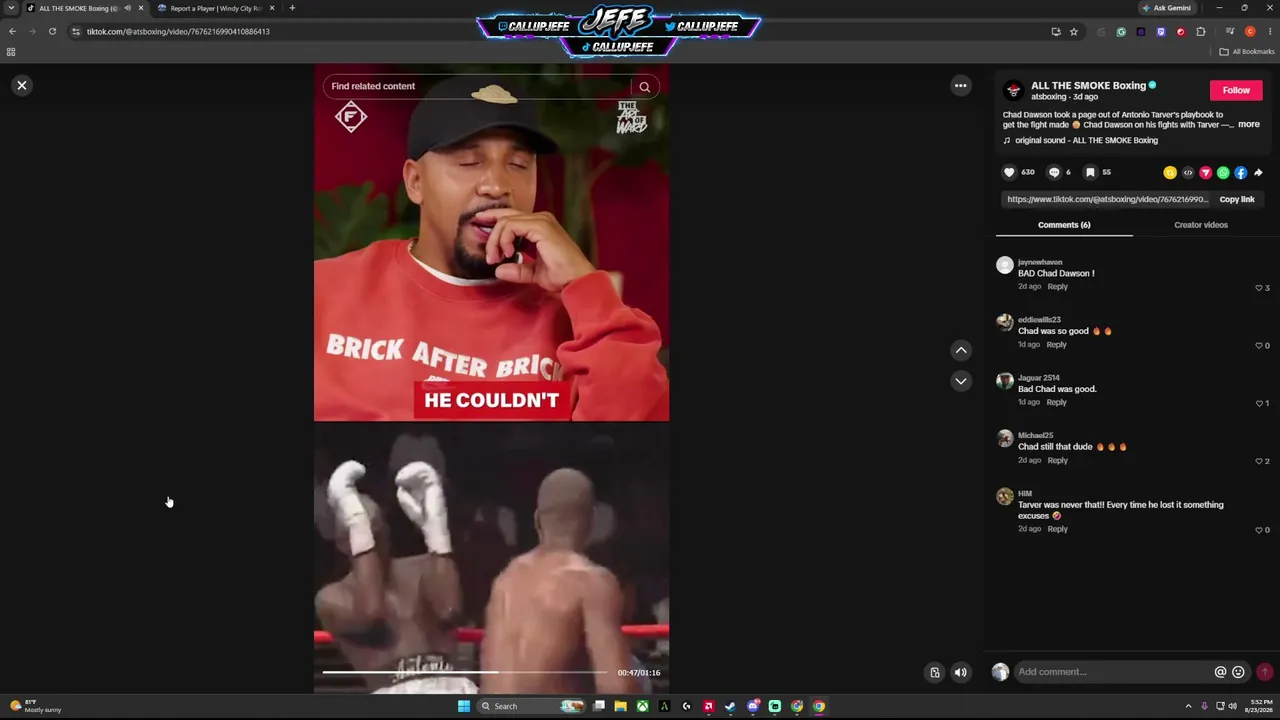Image resolution: width=1280 pixels, height=720 pixels.
Task: Open the apps grid in bookmarks bar
Action: (11, 52)
